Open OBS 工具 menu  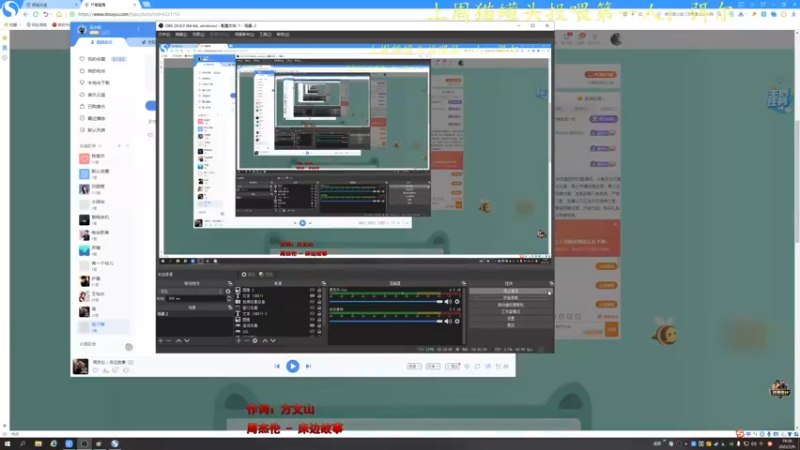tap(265, 35)
